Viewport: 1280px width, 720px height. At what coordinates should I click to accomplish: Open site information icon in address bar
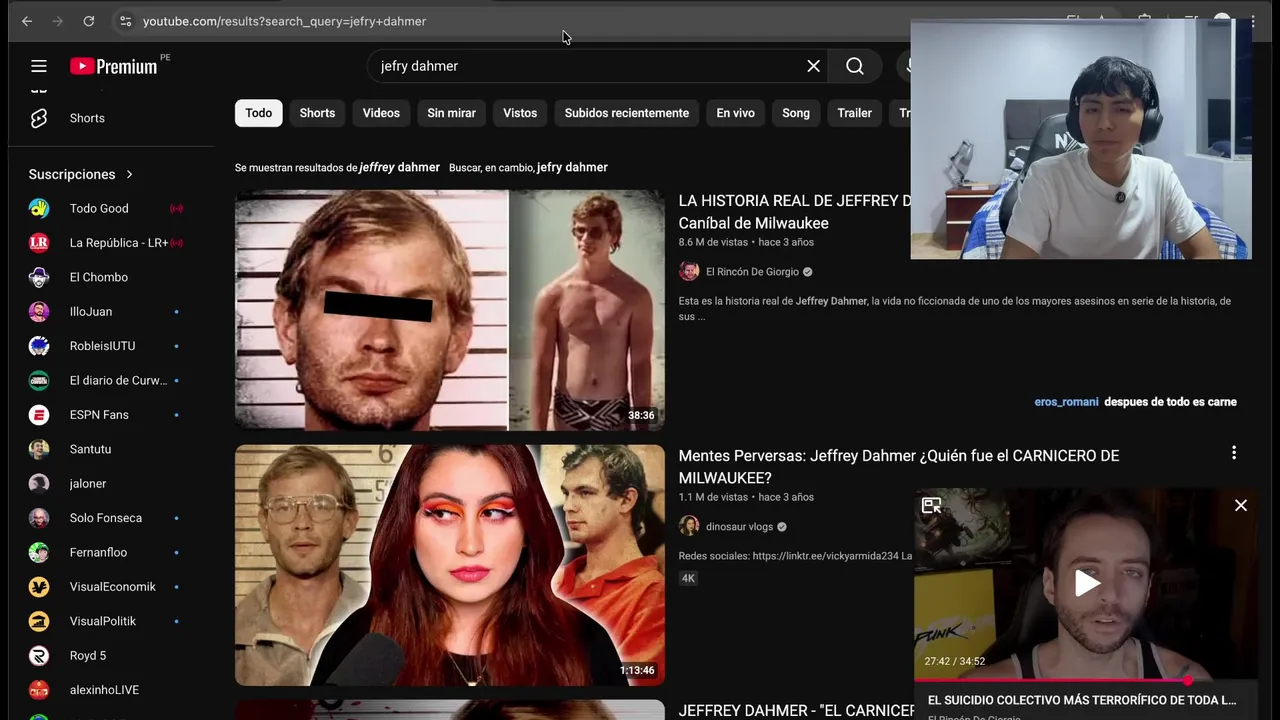tap(125, 21)
